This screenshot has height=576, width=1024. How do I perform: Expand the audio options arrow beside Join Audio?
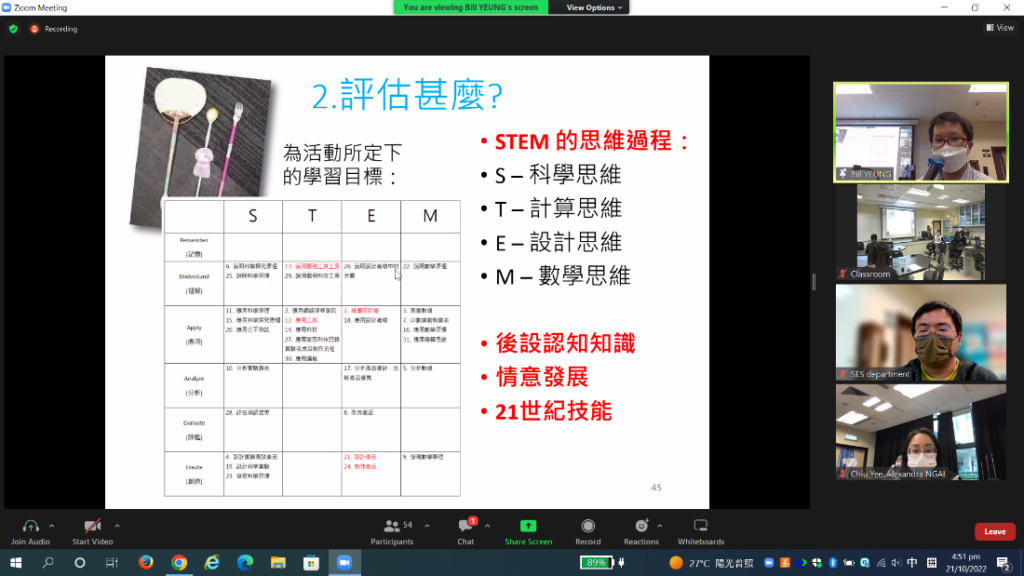[52, 524]
